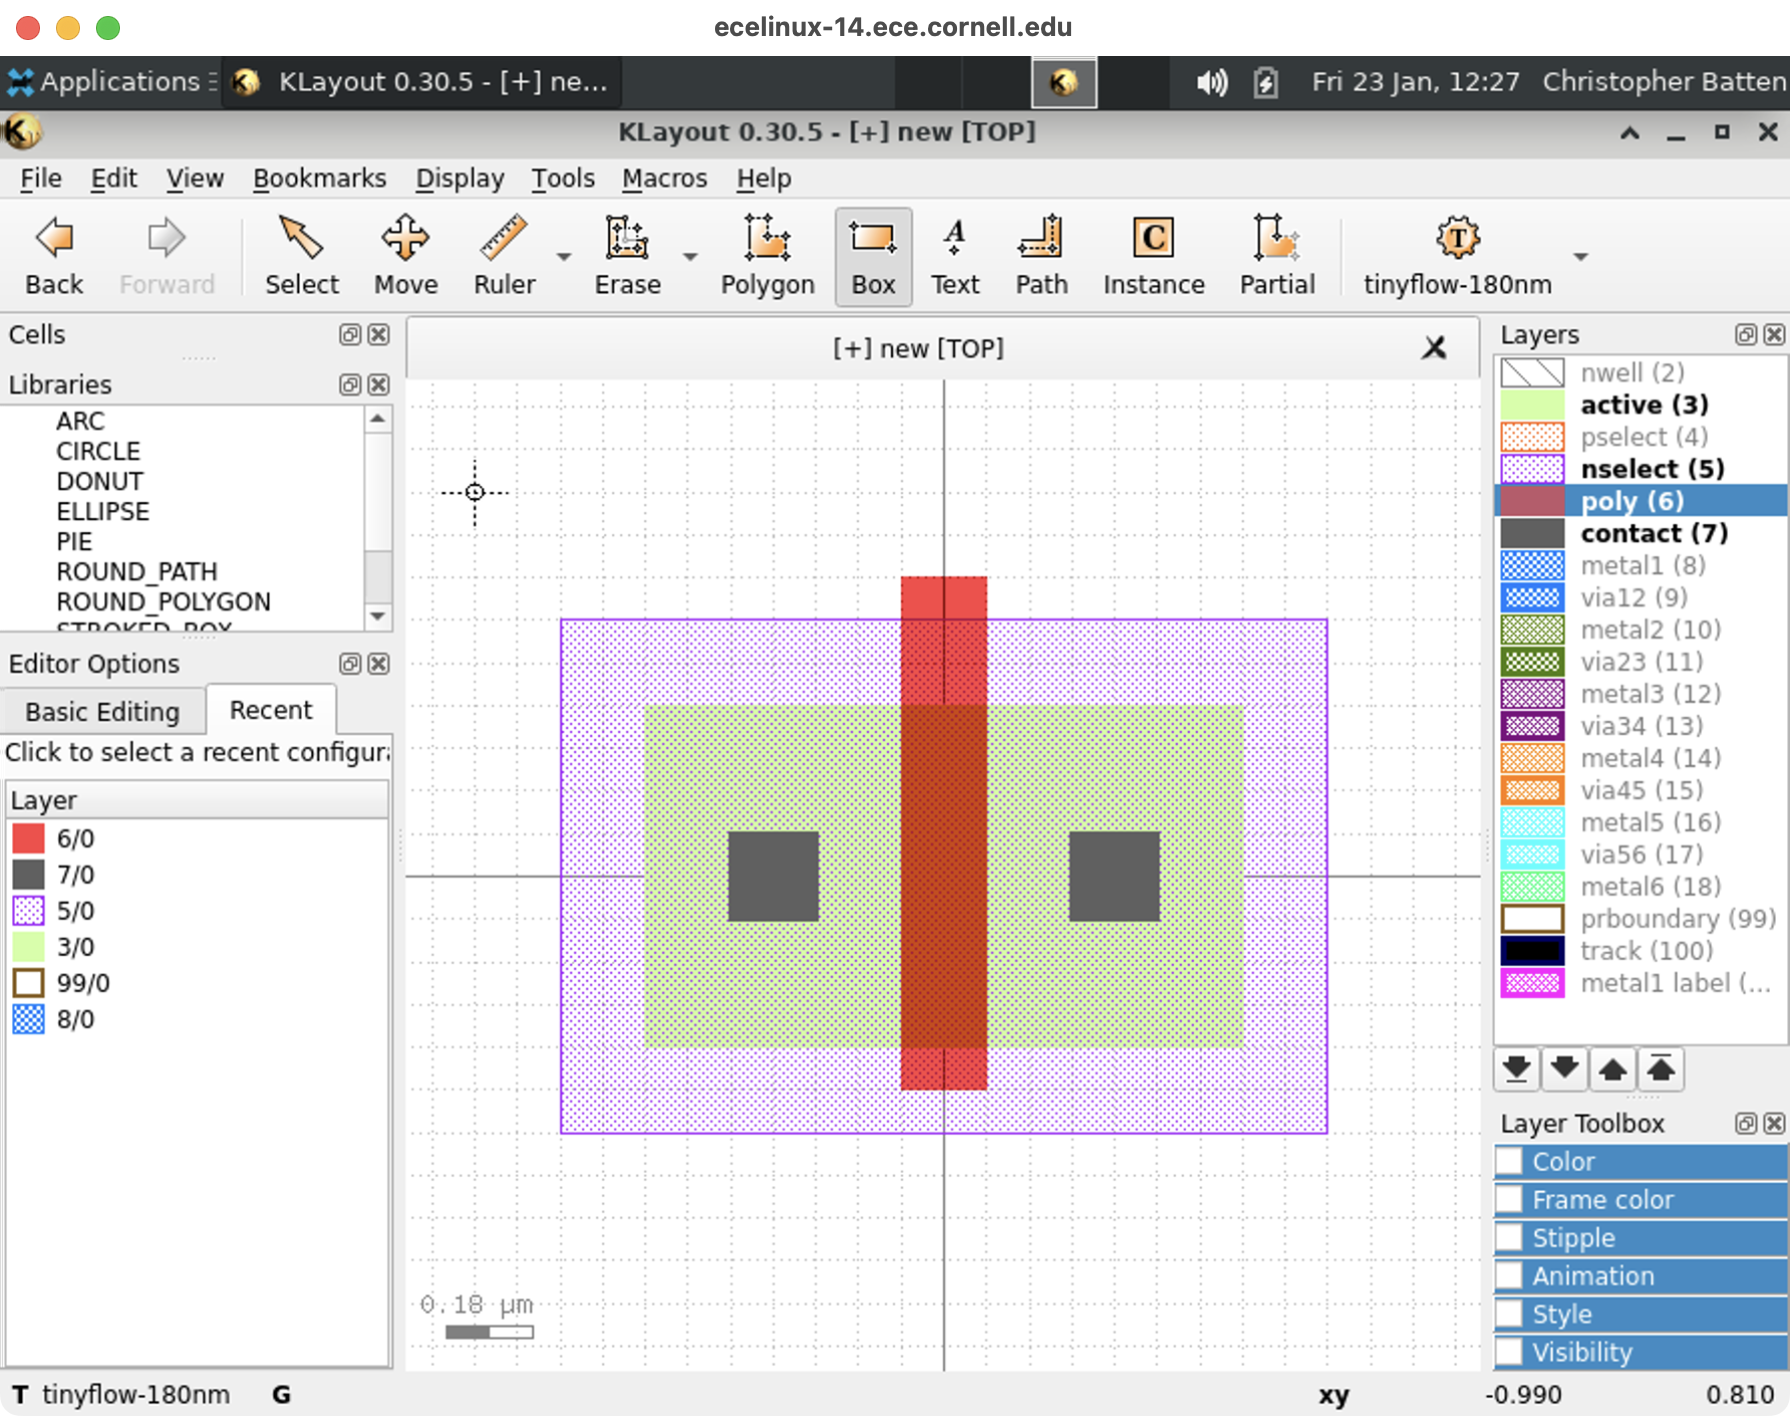Viewport: 1790px width, 1416px height.
Task: Switch to the Partial edit tool
Action: [1277, 256]
